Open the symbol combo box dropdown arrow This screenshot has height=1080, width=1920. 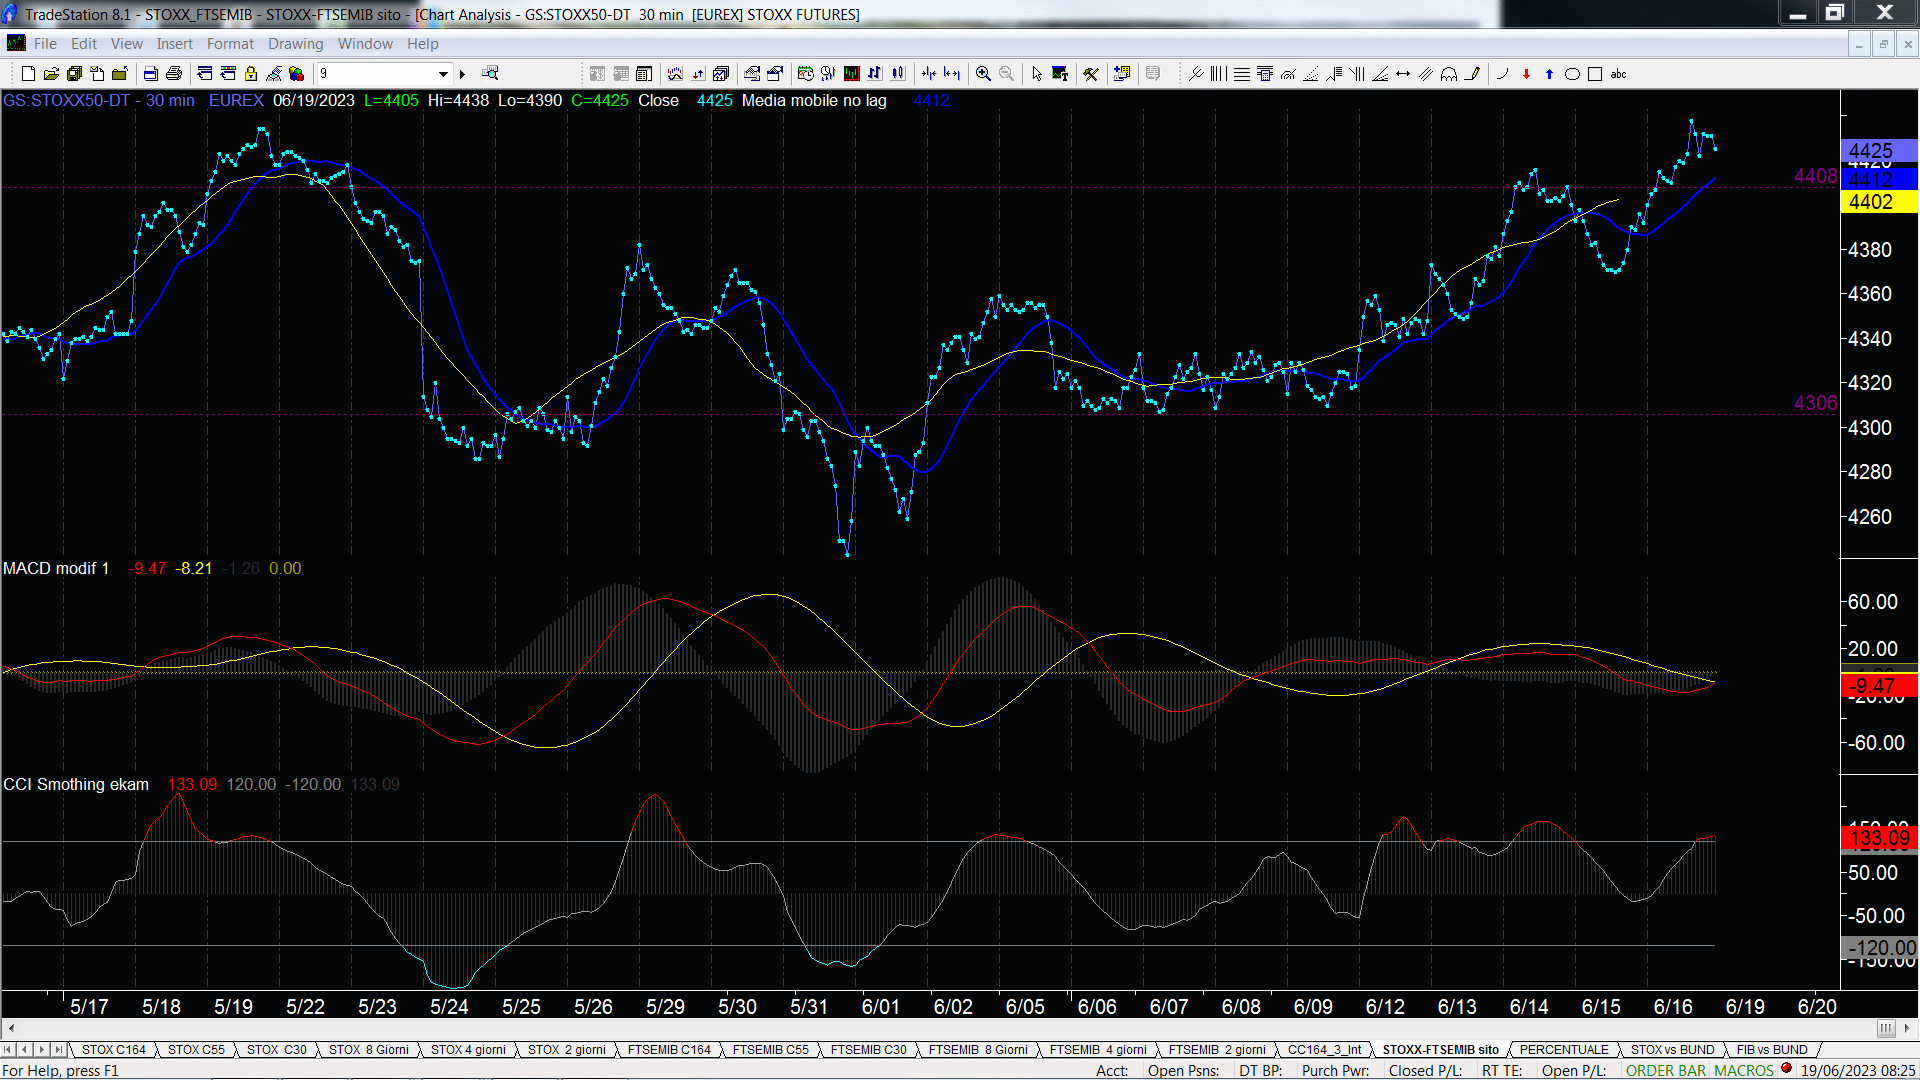443,74
